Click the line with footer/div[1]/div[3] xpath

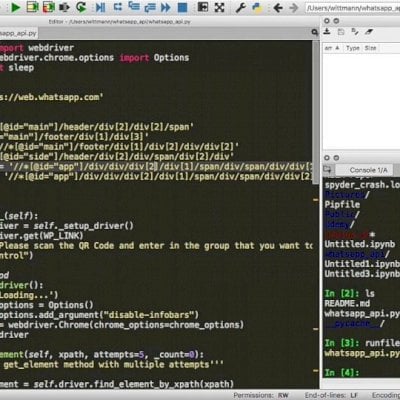pyautogui.click(x=74, y=137)
